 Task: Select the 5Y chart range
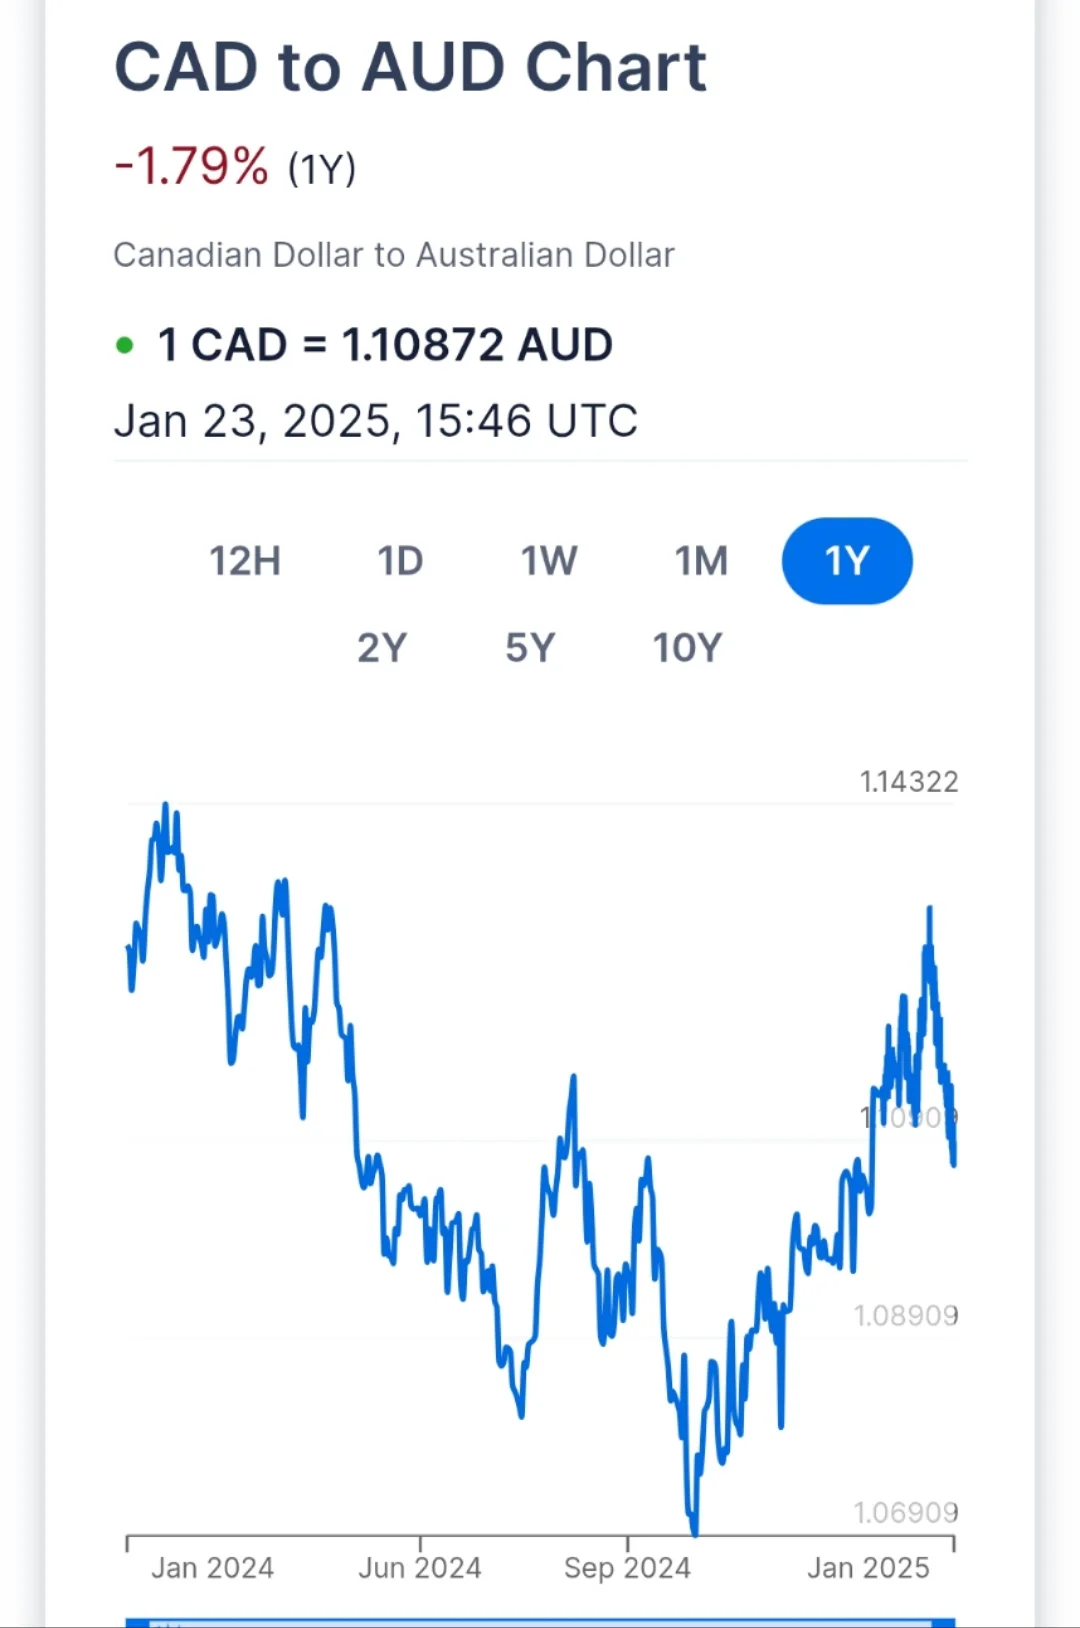530,648
